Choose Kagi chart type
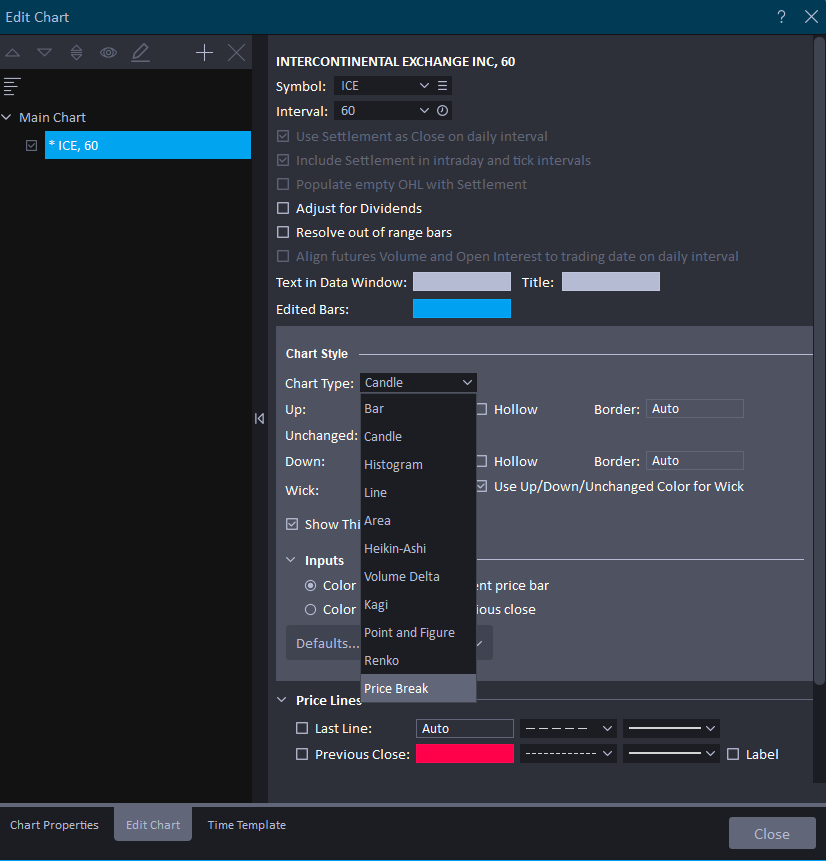The width and height of the screenshot is (826, 861). [418, 605]
